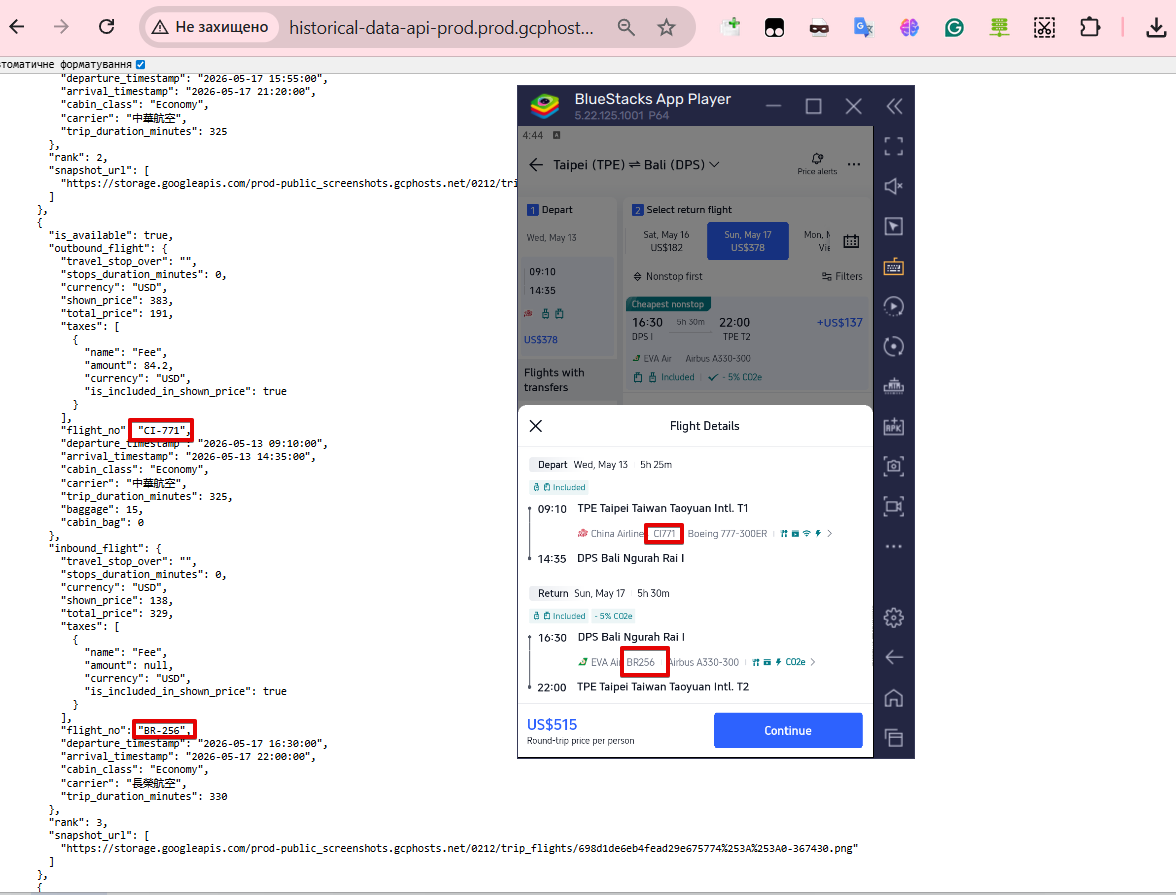The width and height of the screenshot is (1176, 895).
Task: Open Chrome downloads icon
Action: pos(1156,28)
